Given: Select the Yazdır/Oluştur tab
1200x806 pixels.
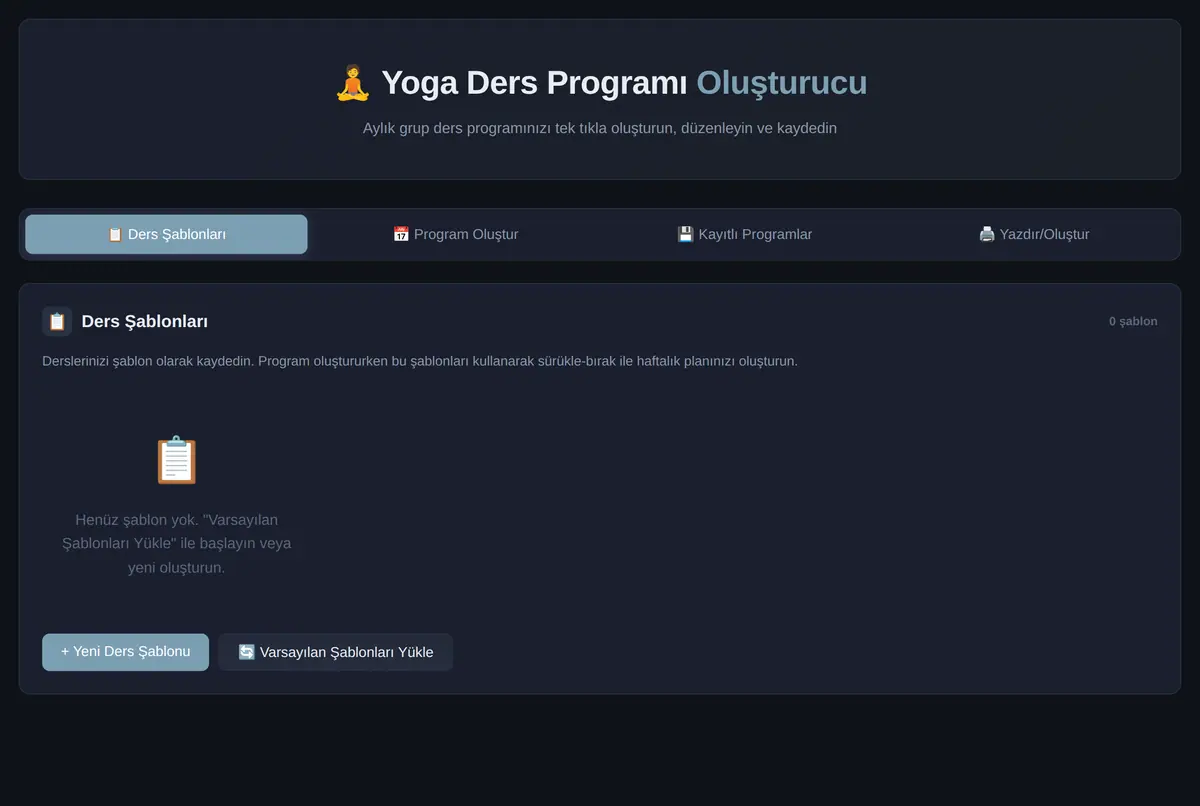Looking at the screenshot, I should (x=1033, y=234).
